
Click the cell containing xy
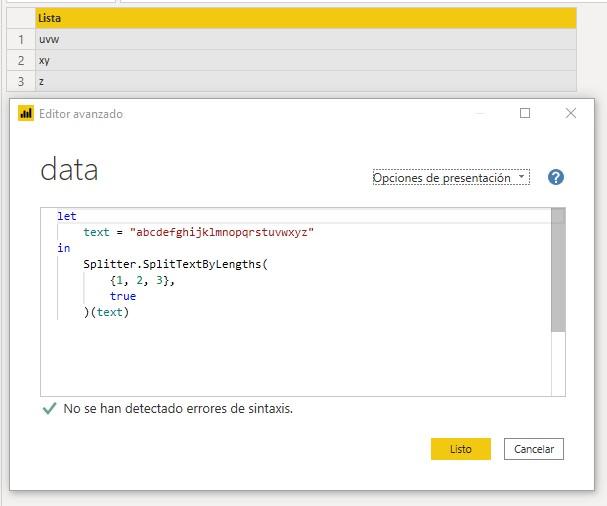[305, 60]
